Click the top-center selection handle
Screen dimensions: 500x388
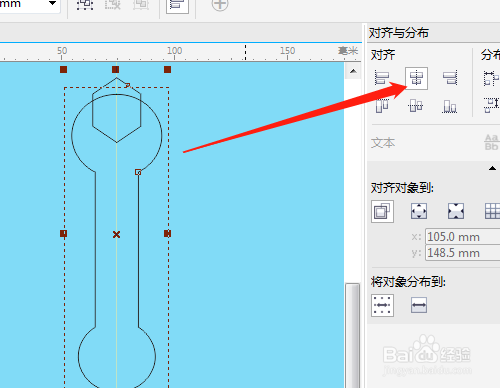point(115,69)
